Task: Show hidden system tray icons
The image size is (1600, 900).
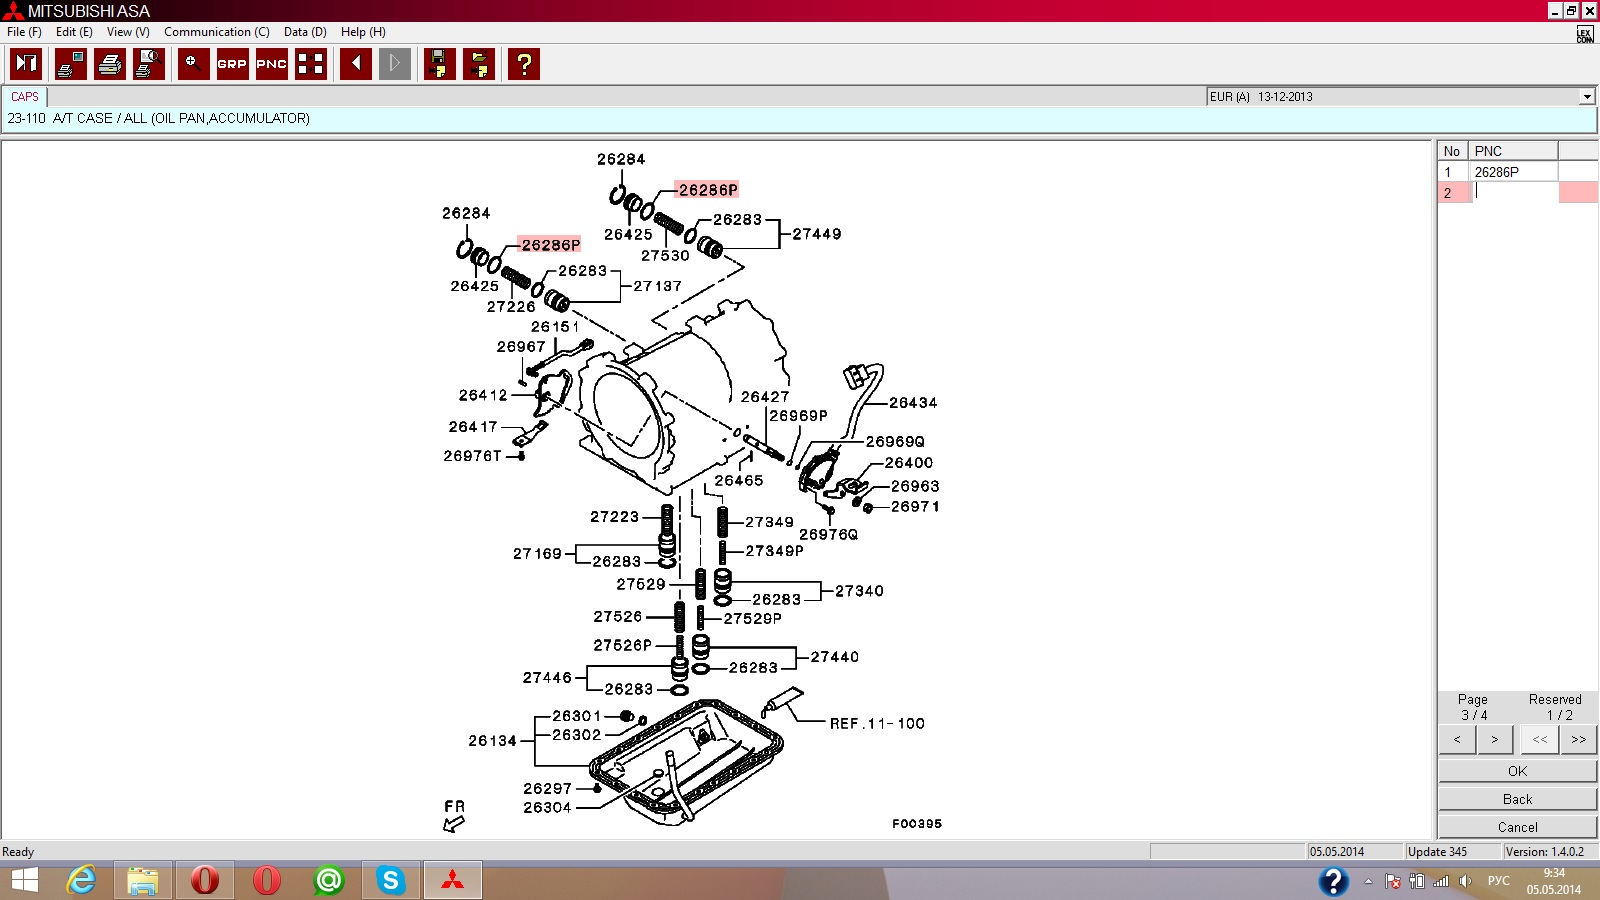Action: (1368, 881)
